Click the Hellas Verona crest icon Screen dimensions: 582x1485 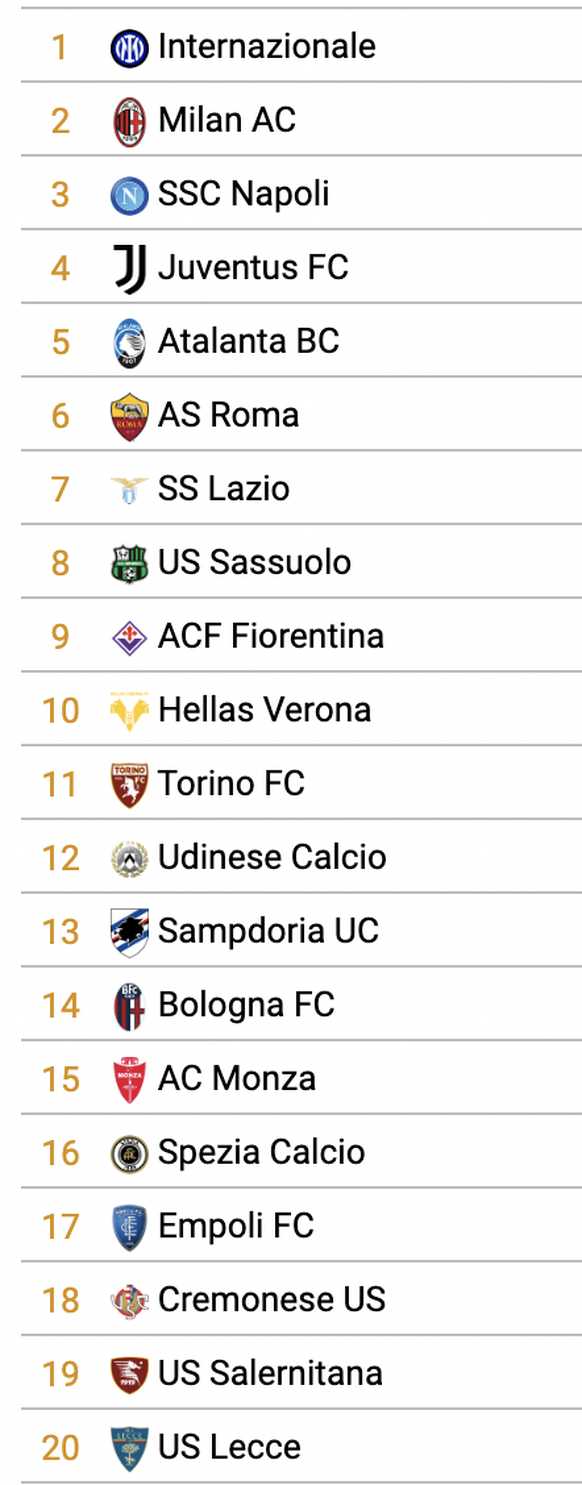(x=129, y=710)
